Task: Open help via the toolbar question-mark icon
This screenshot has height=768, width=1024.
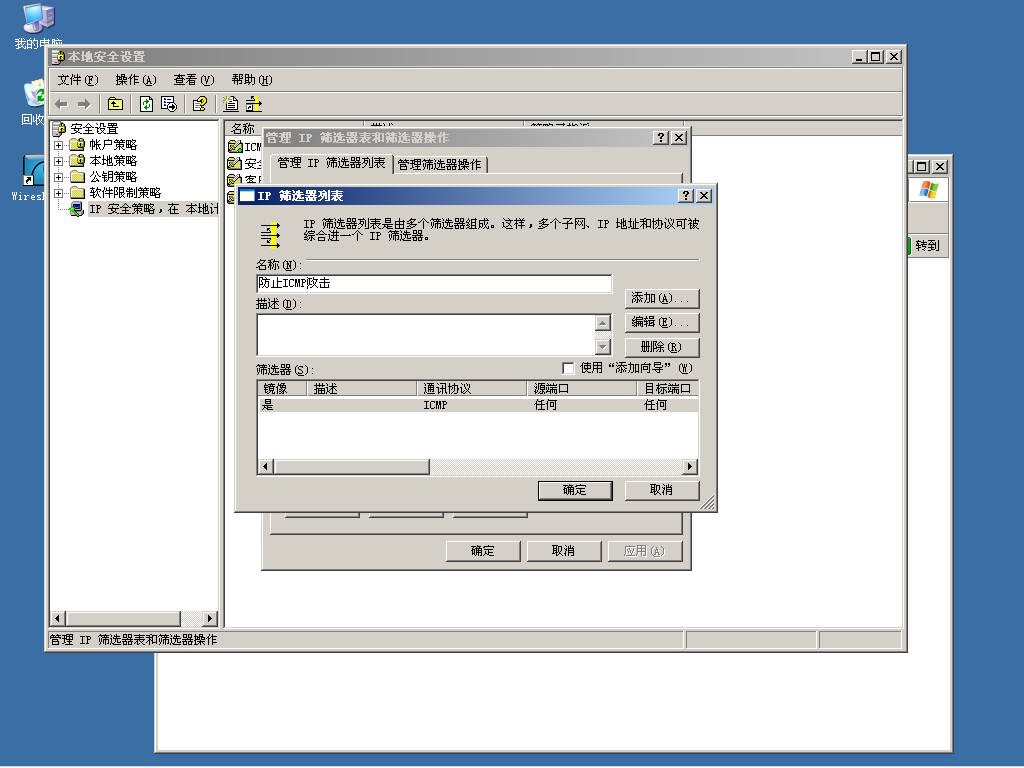Action: click(x=200, y=104)
